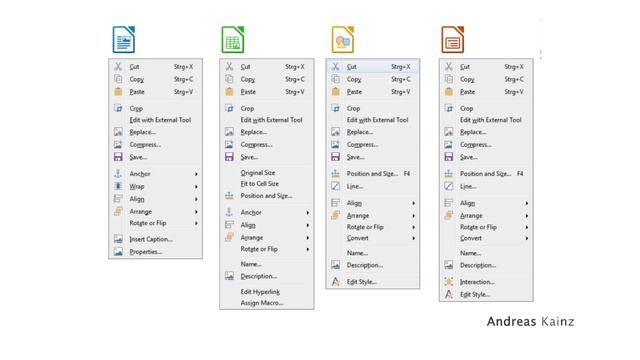Click Replace image icon in Writer menu
The image size is (640, 360).
(x=118, y=132)
